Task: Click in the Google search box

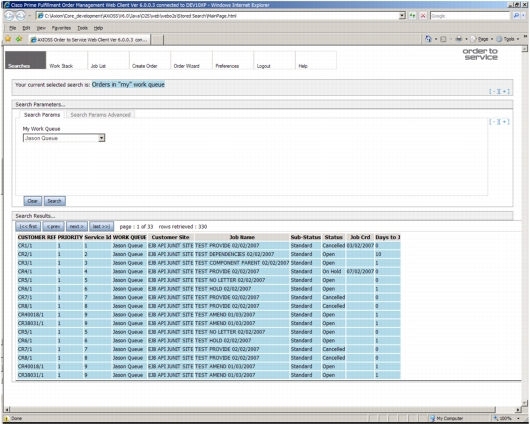Action: click(469, 16)
